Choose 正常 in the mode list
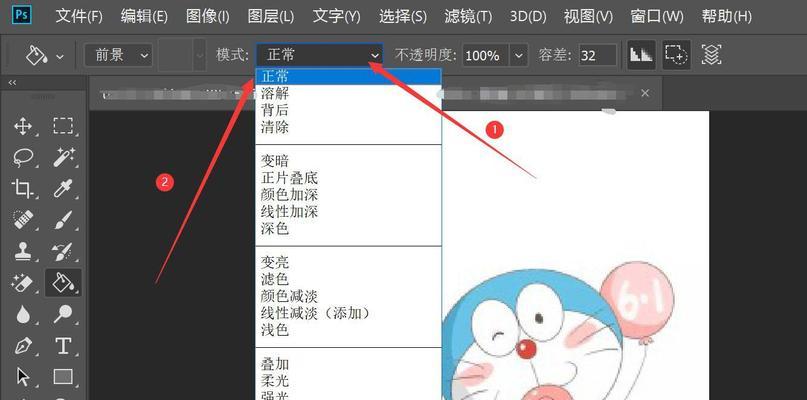 pyautogui.click(x=348, y=77)
